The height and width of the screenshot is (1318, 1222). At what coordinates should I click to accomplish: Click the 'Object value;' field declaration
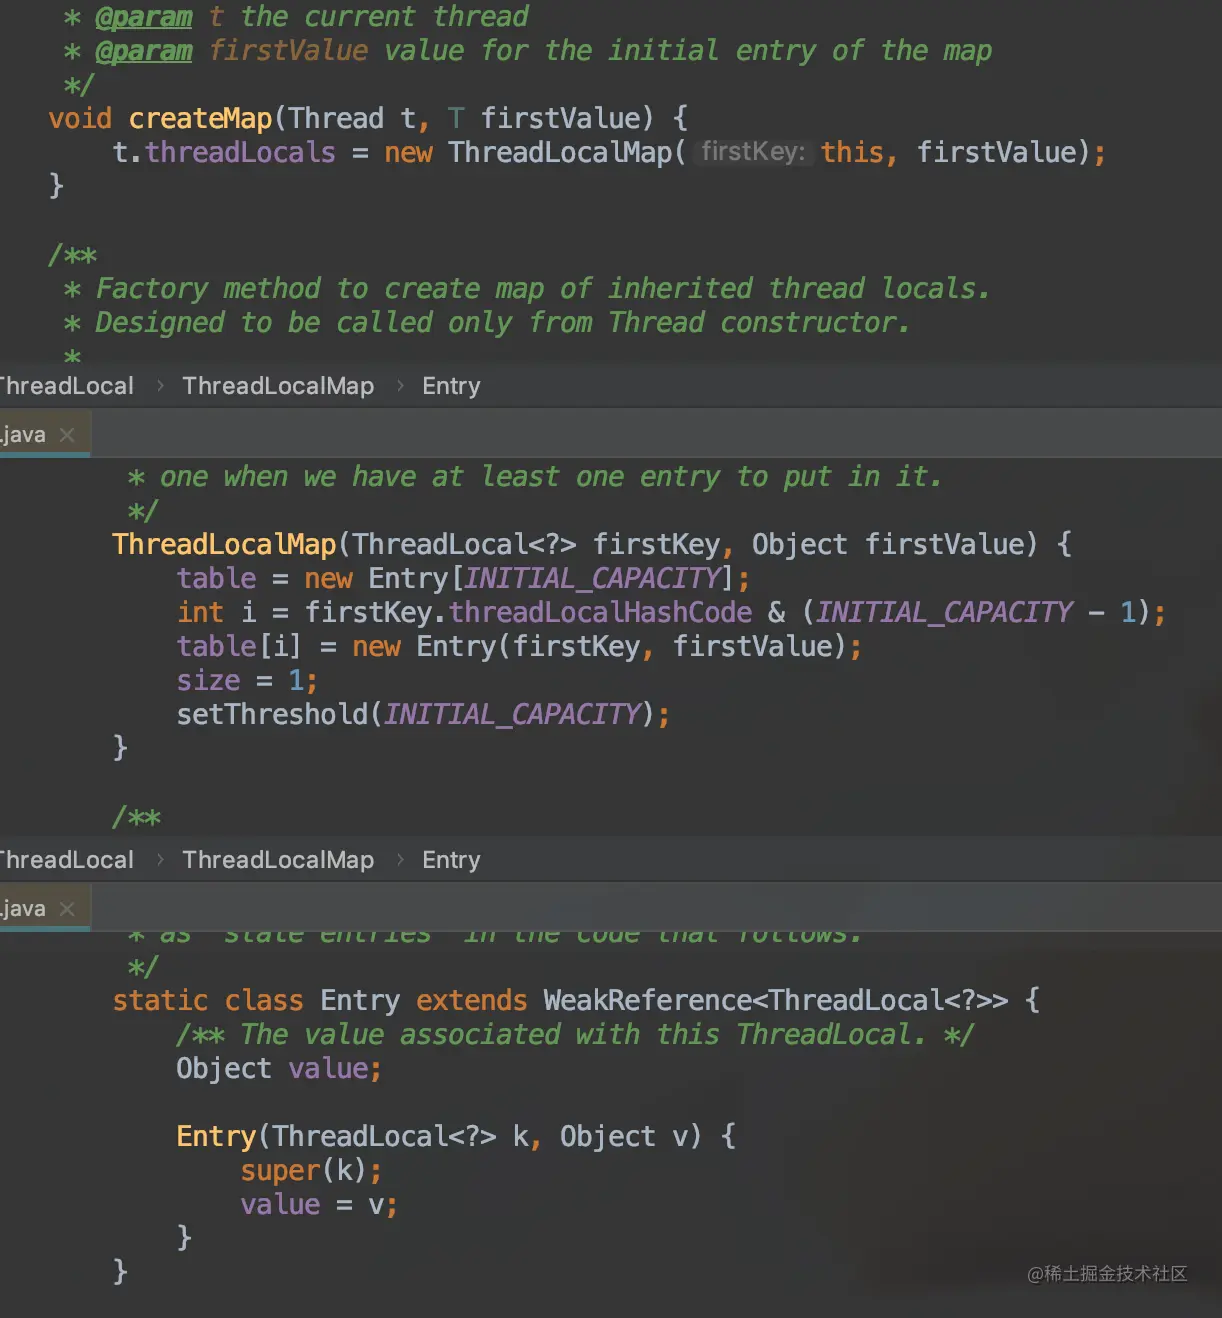click(279, 1068)
